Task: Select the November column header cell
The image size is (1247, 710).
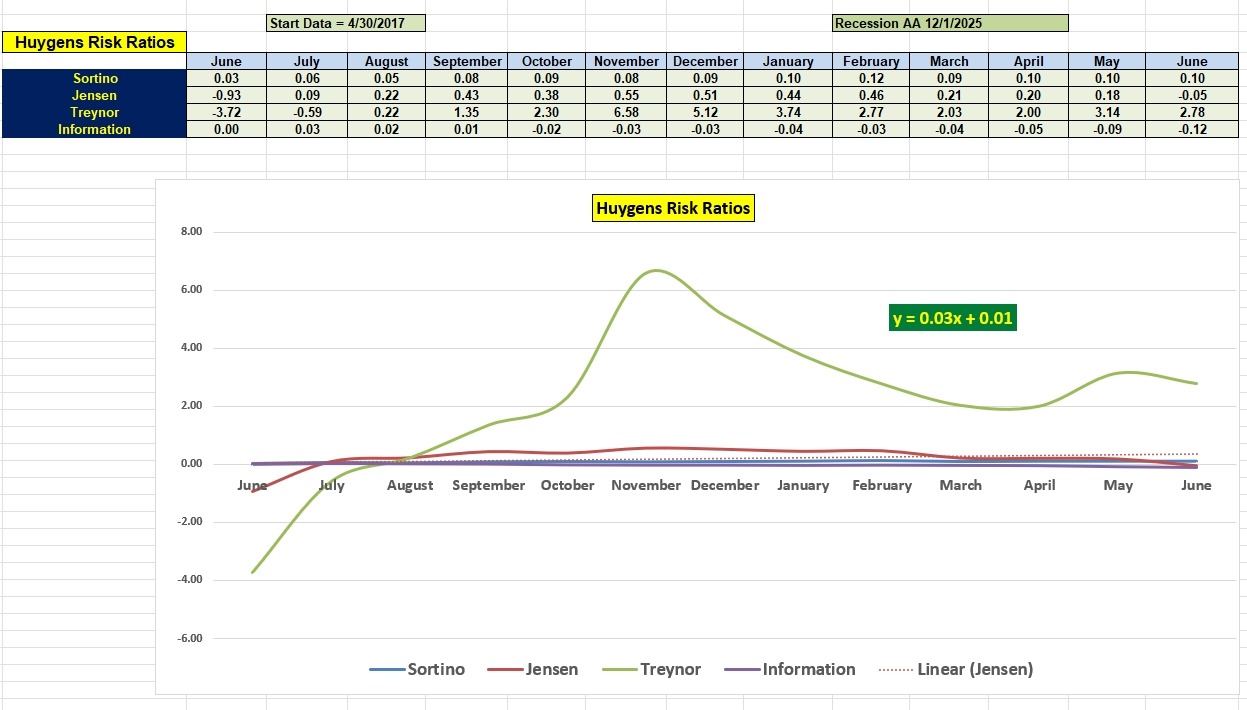Action: pos(627,61)
